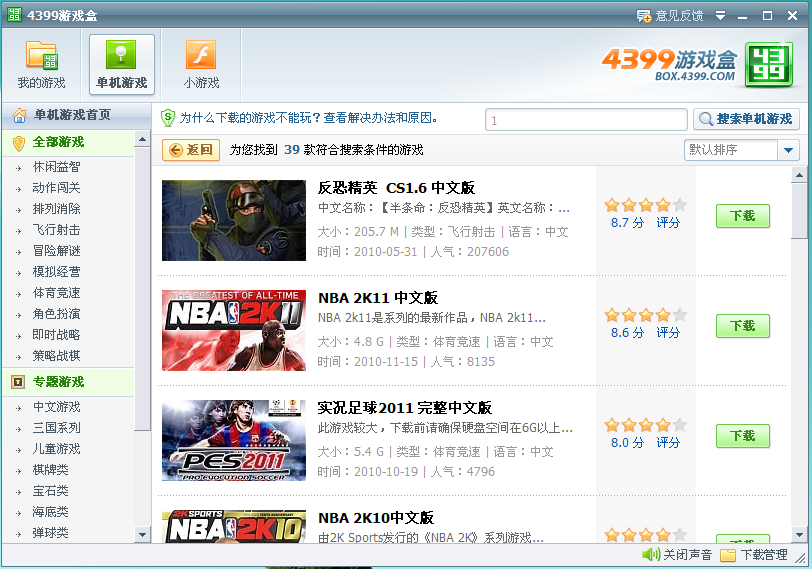This screenshot has width=812, height=569.
Task: Click the 搜索单机游戏 search button
Action: tap(746, 119)
